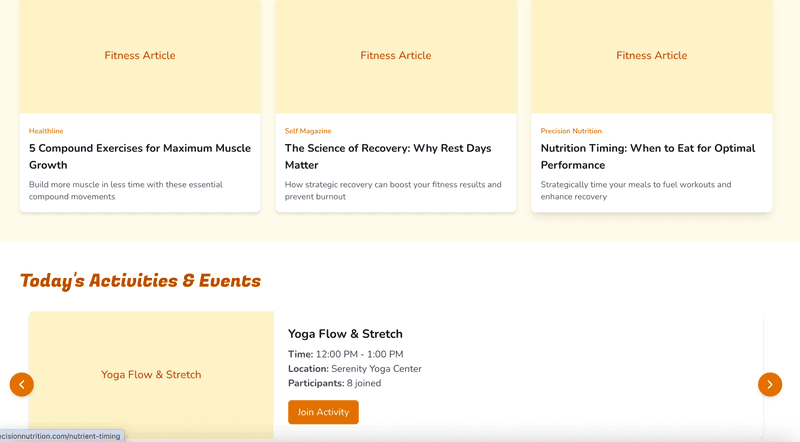Click the Precision Nutrition source label

pyautogui.click(x=571, y=131)
